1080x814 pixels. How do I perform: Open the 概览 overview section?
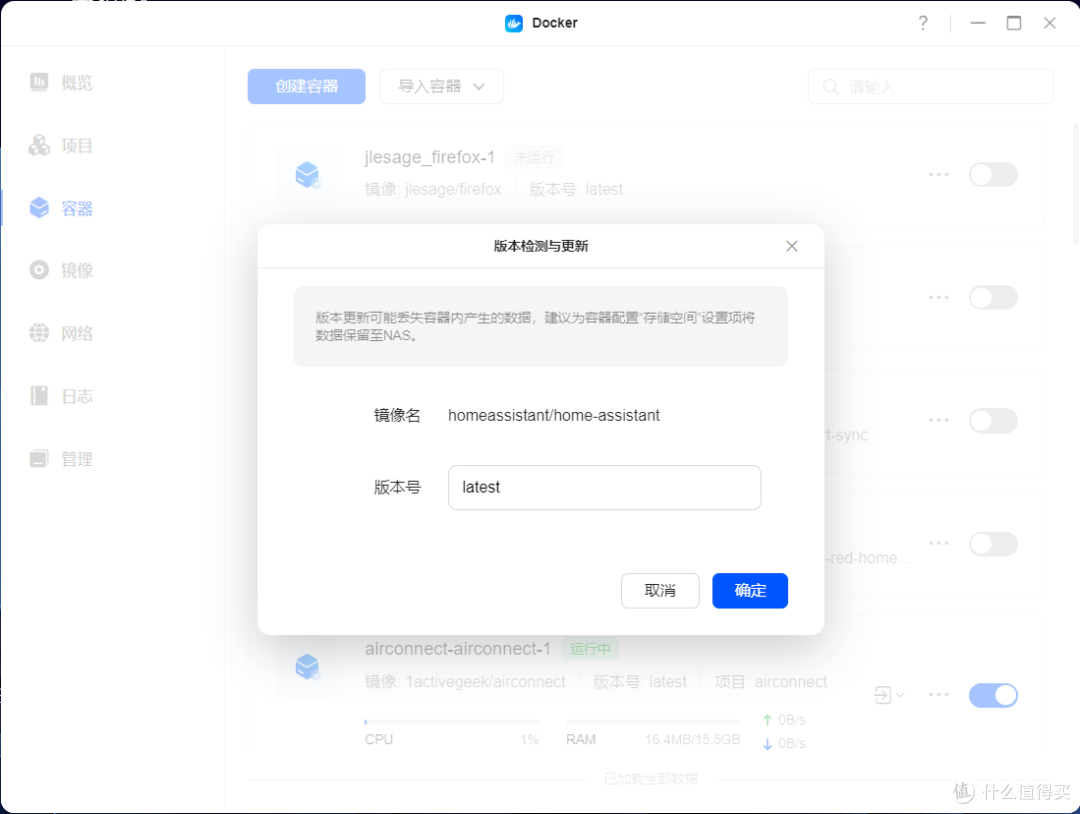pyautogui.click(x=61, y=83)
